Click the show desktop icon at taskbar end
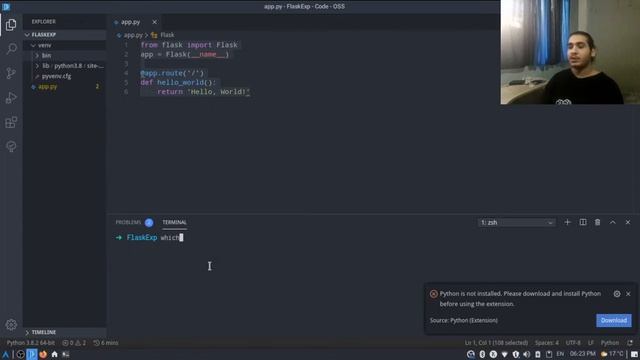640x360 pixels. tap(634, 354)
